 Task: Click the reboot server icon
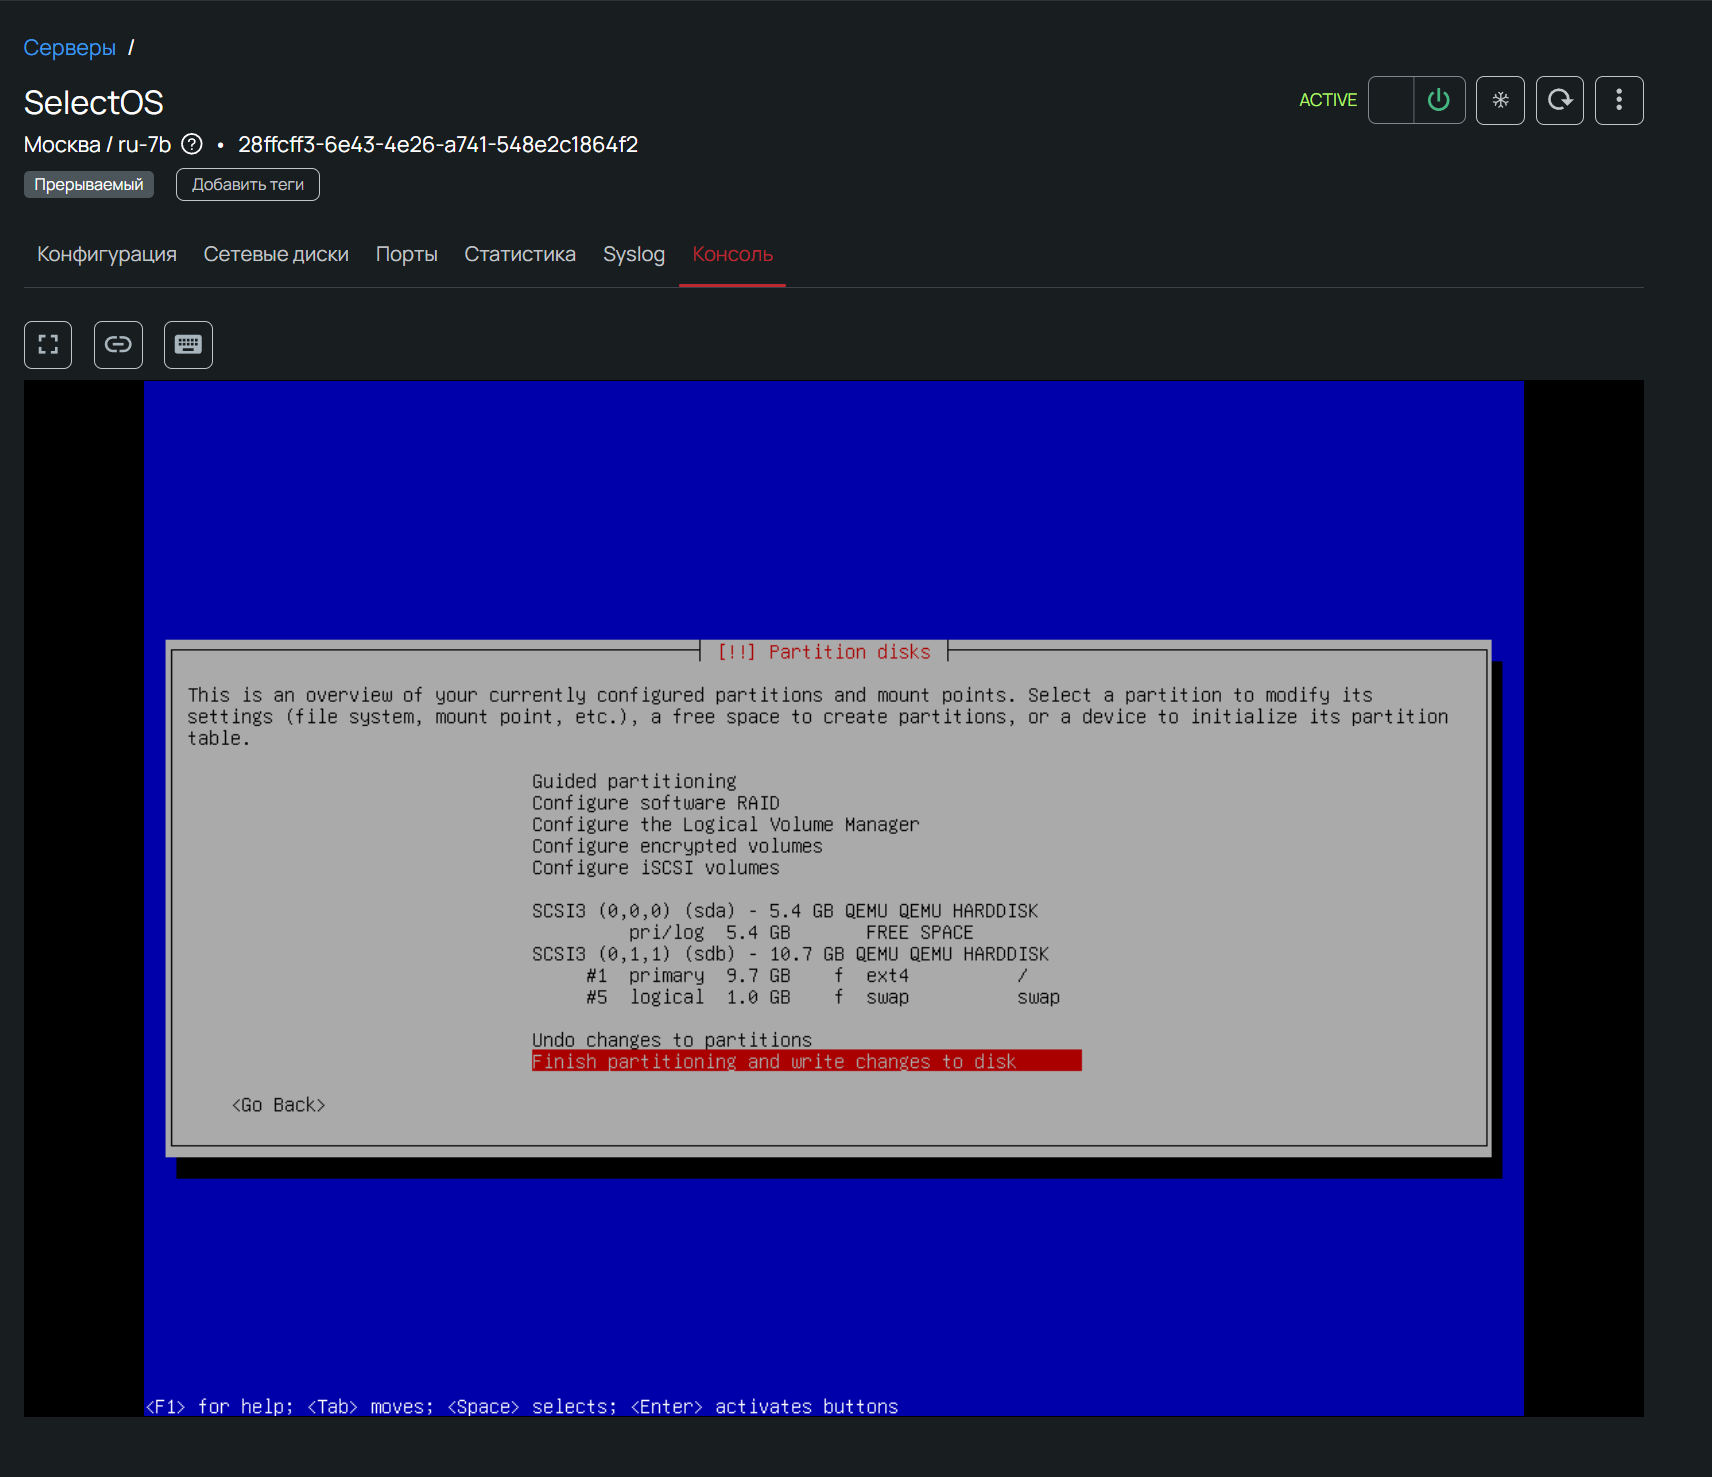[x=1559, y=100]
